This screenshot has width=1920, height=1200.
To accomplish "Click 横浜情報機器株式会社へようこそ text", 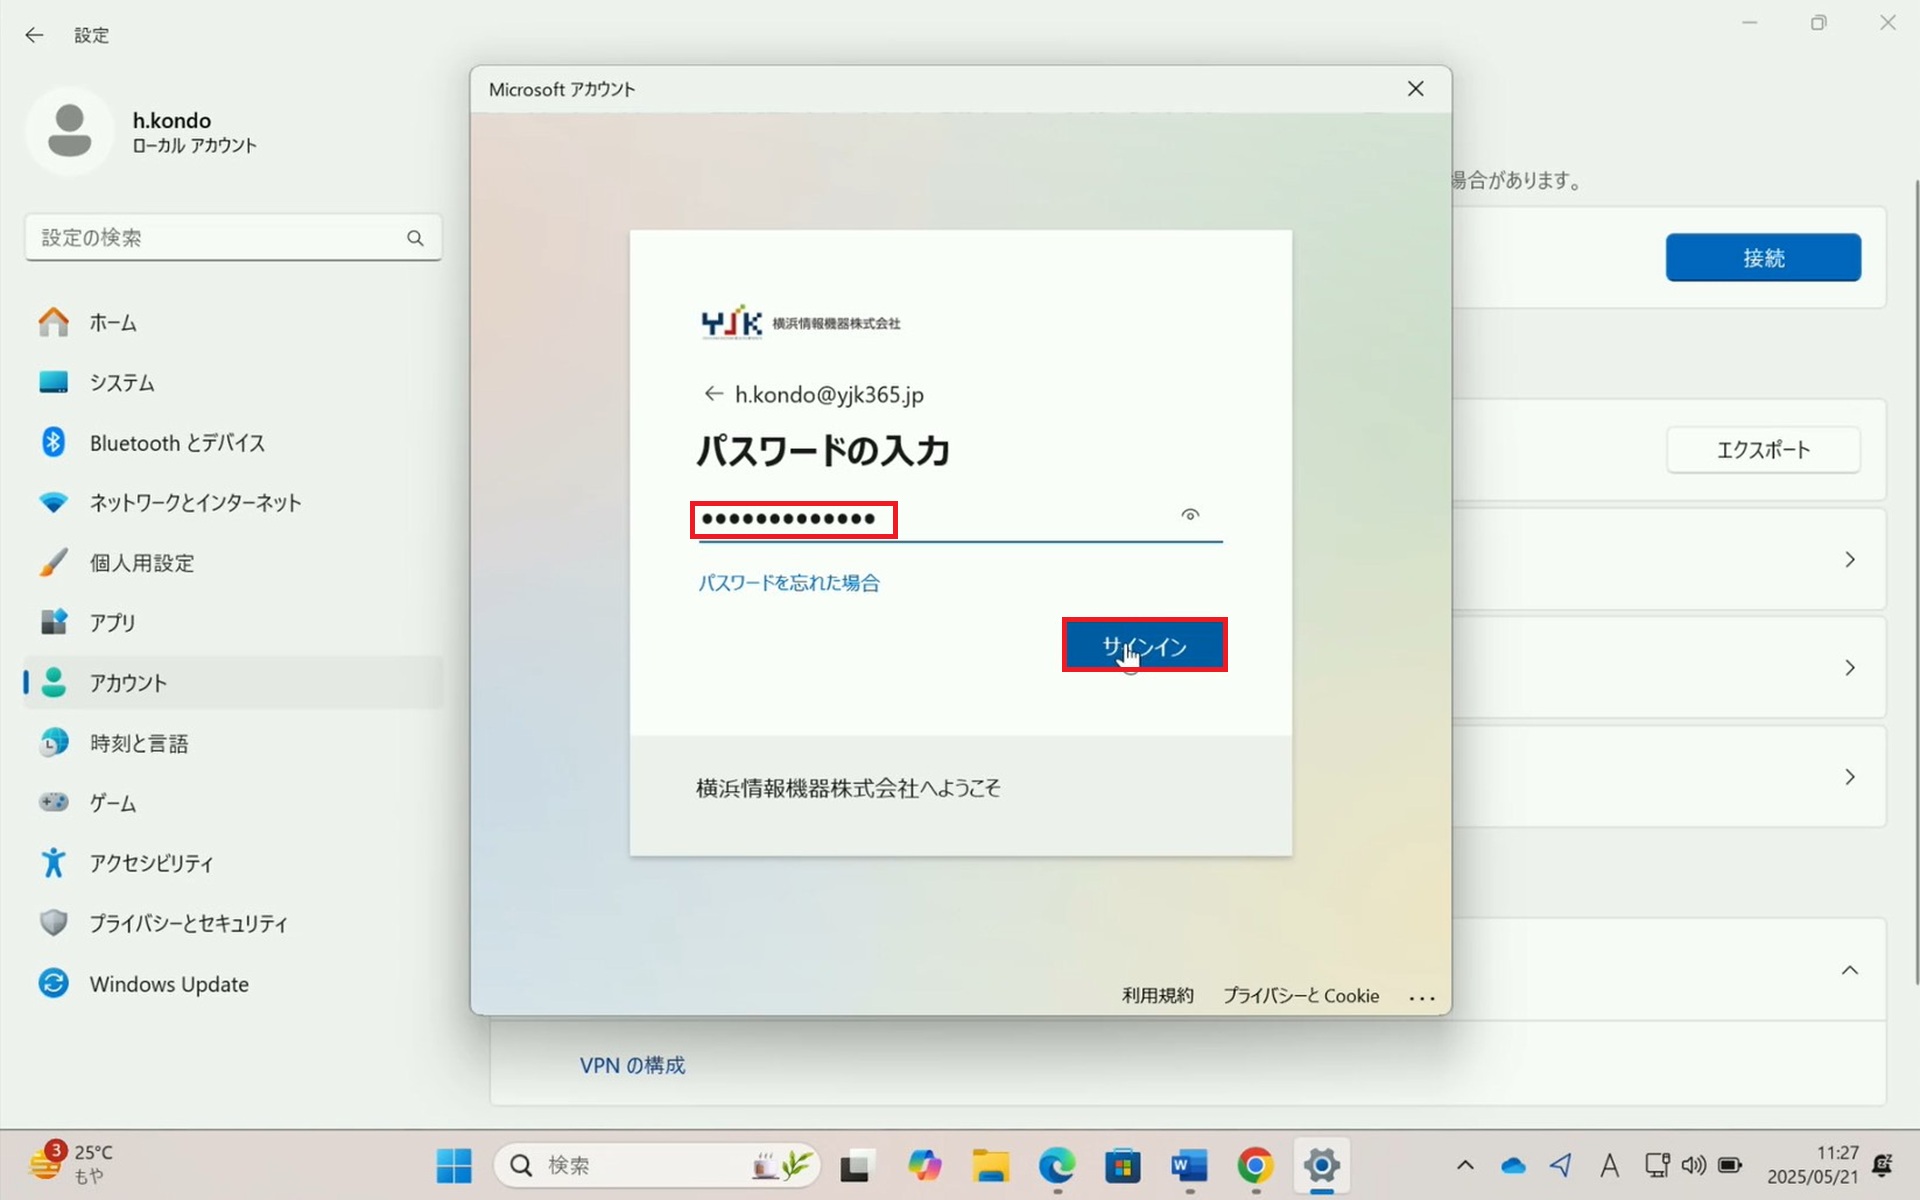I will coord(848,789).
